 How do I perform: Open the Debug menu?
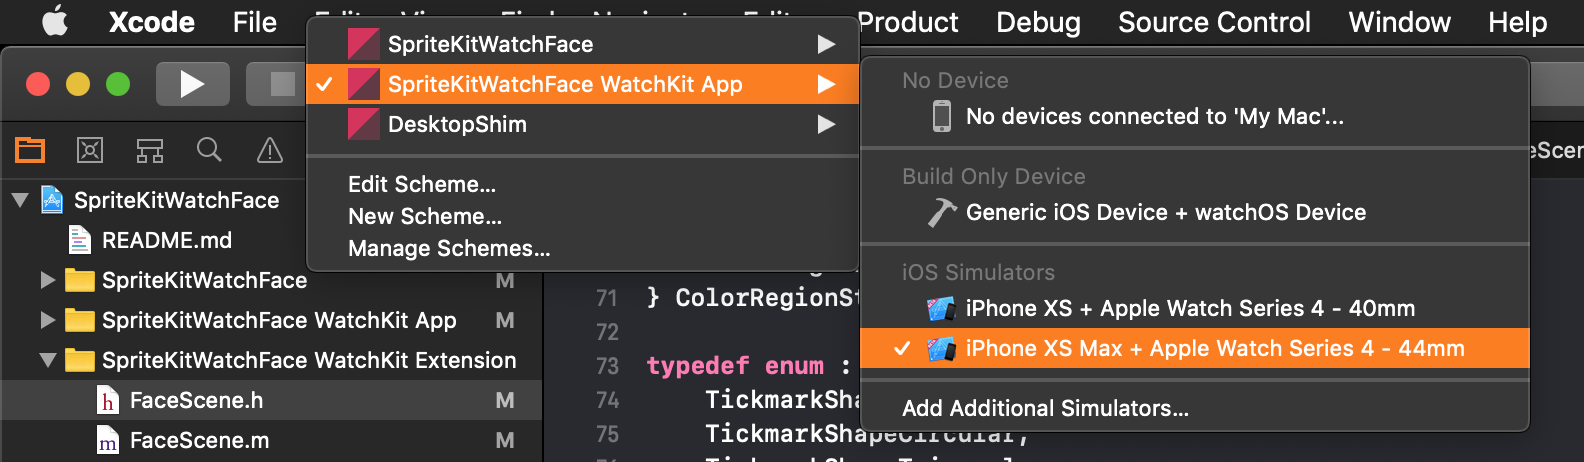(x=1038, y=22)
